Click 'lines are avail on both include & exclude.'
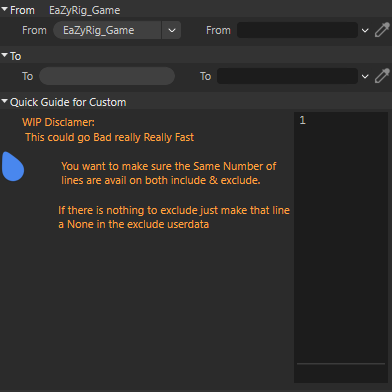The width and height of the screenshot is (392, 392). pos(161,180)
